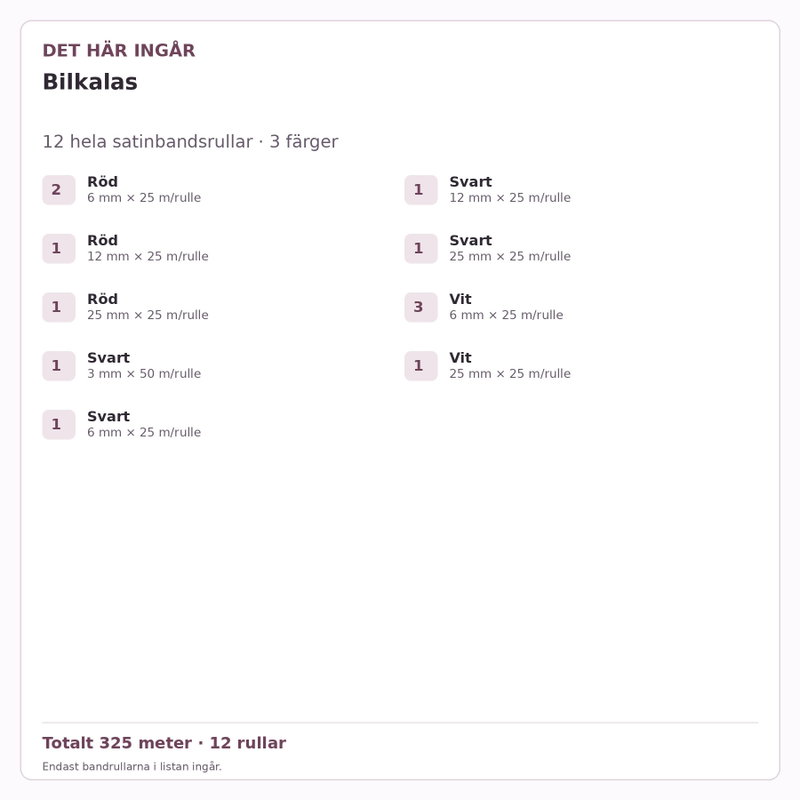Click the note Endast bandrullarna i listan ingår

coord(132,766)
